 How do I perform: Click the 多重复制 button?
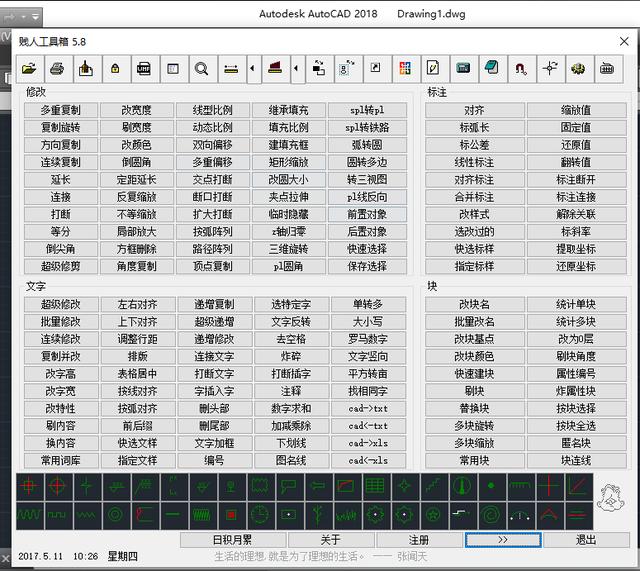(61, 110)
